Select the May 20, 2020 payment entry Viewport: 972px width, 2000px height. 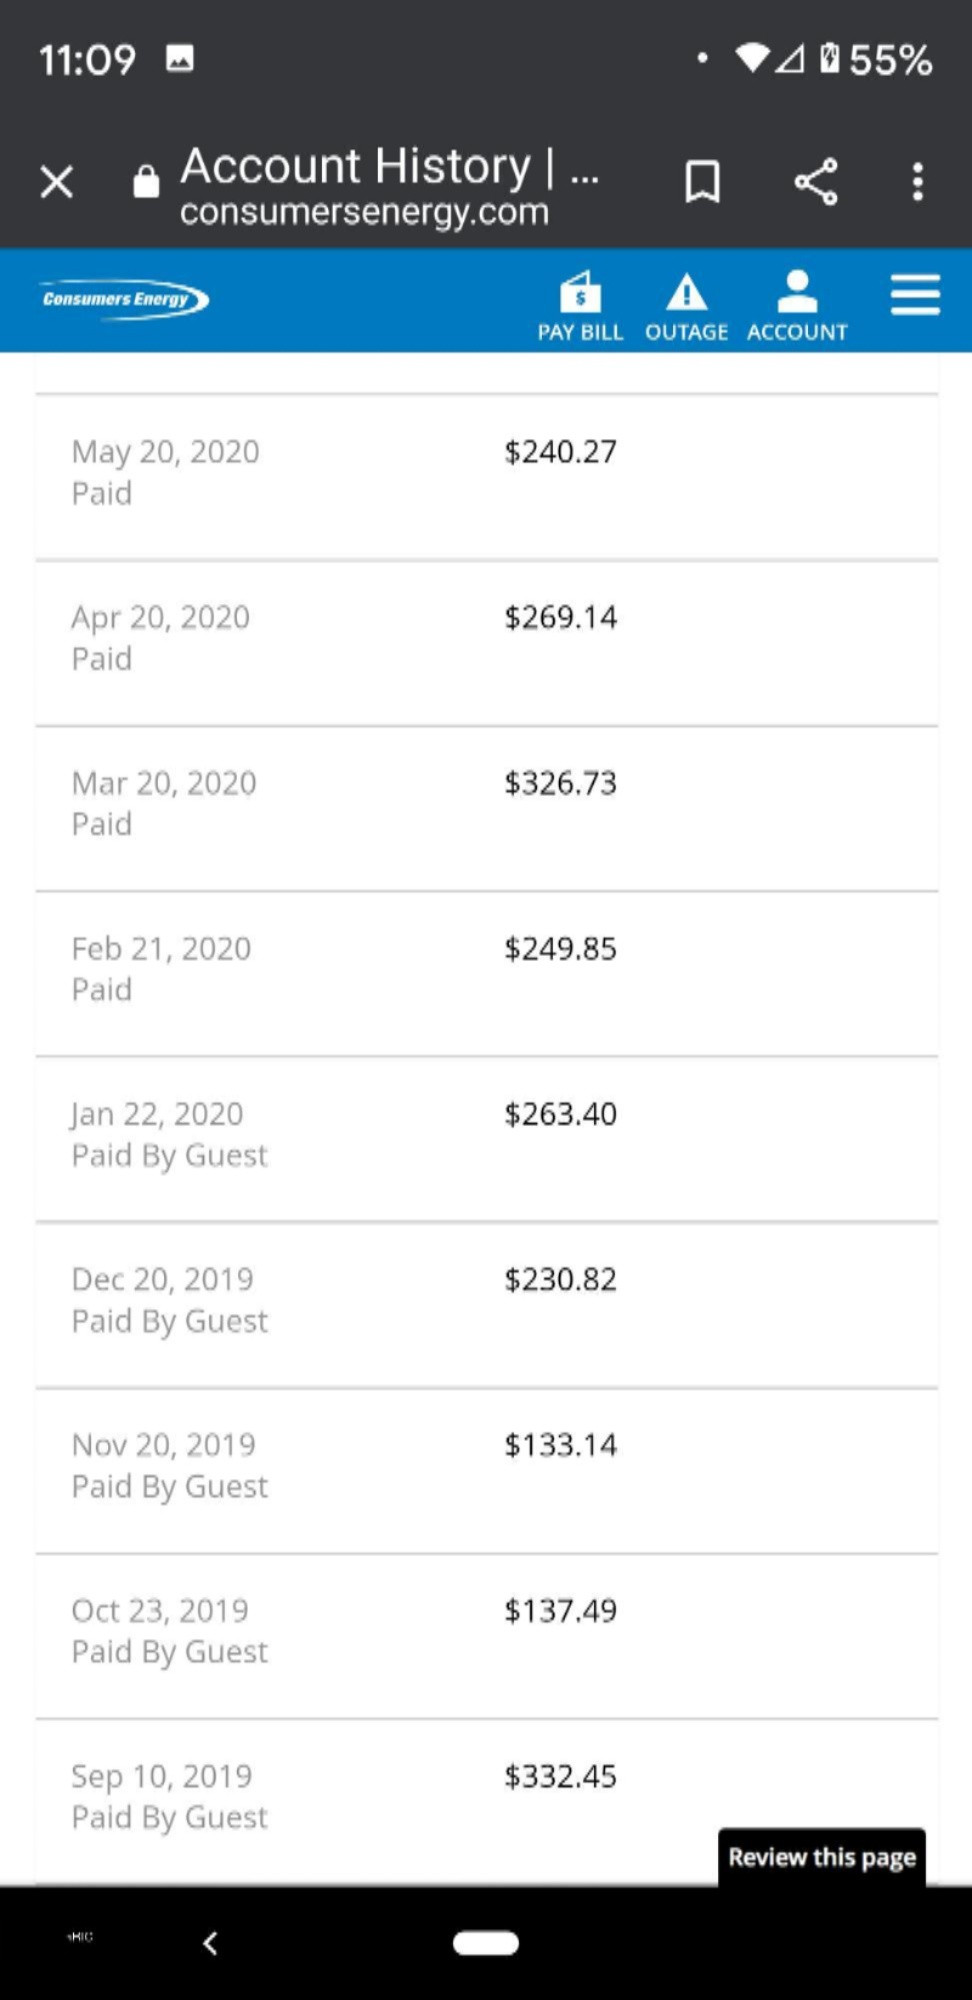[487, 477]
